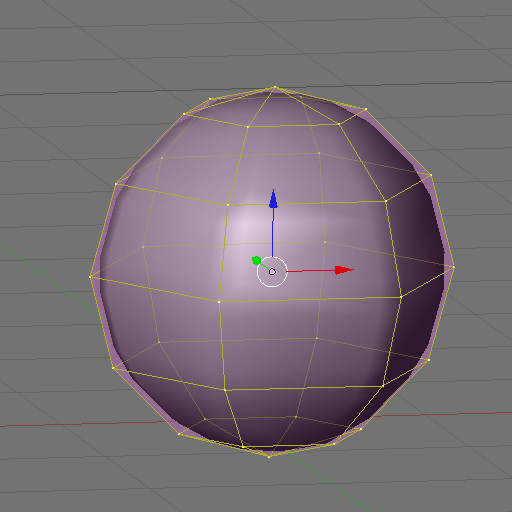Screen dimensions: 512x512
Task: Click the white circle at manipulator center
Action: 272,272
